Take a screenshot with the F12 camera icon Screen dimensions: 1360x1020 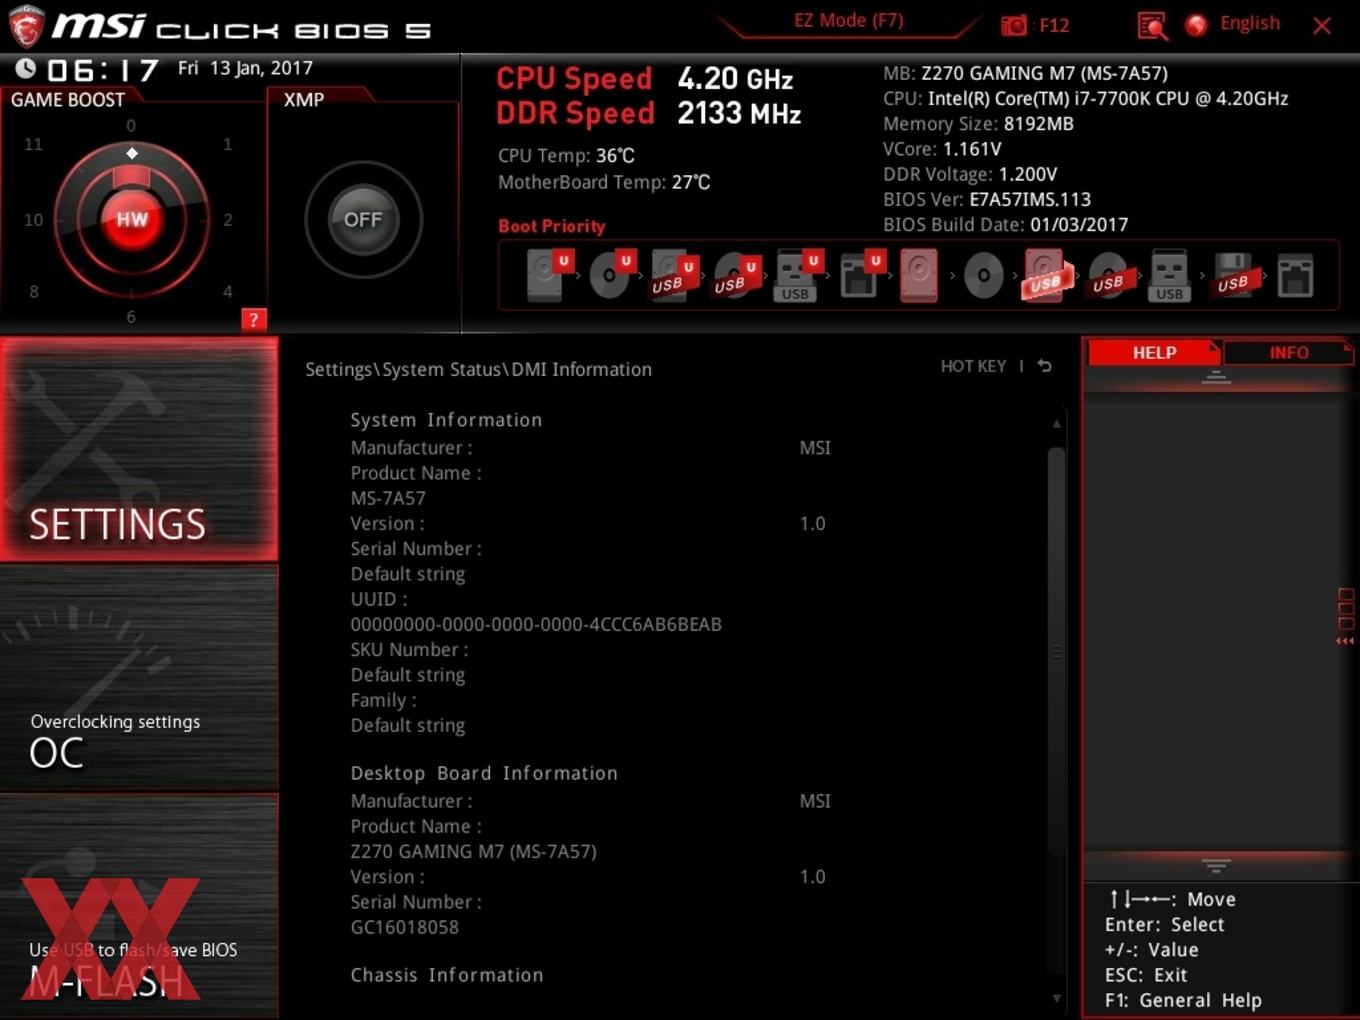pos(1013,25)
